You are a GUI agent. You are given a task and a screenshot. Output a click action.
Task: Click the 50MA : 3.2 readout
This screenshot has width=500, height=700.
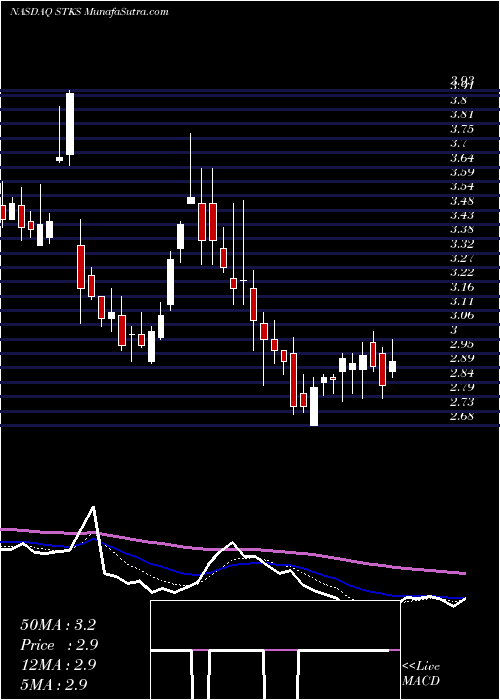(x=58, y=625)
